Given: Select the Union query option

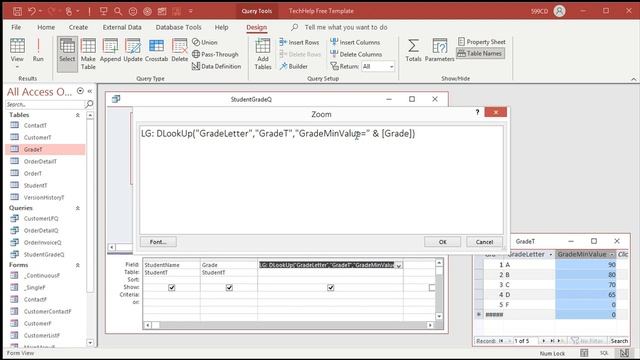Looking at the screenshot, I should coord(205,42).
